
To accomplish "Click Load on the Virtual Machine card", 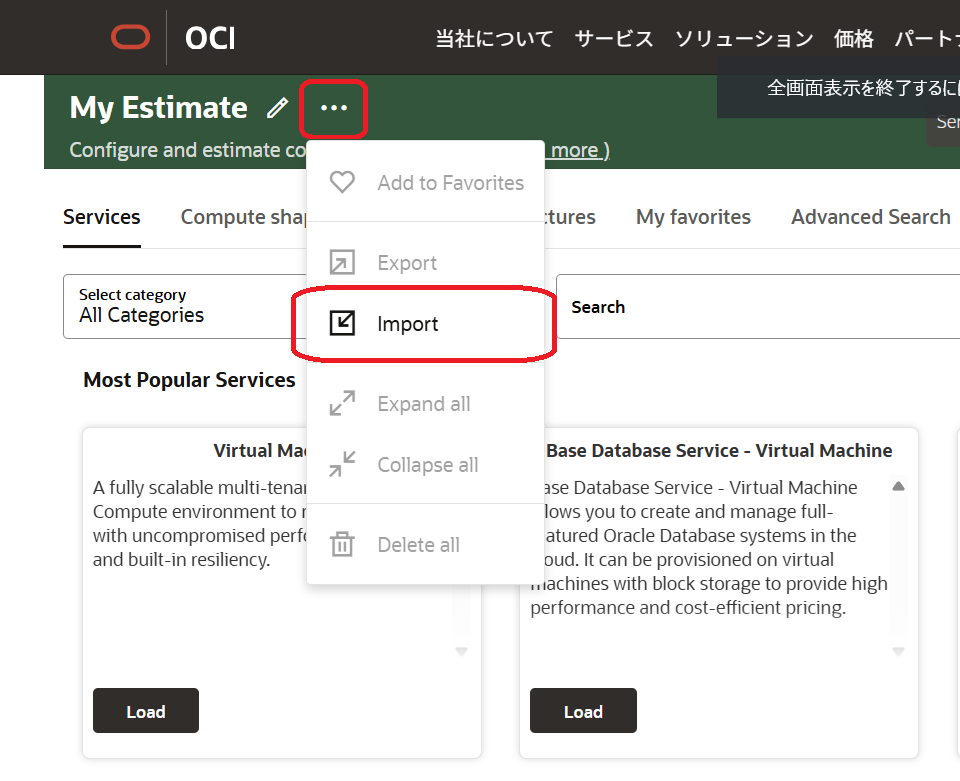I will (x=145, y=711).
